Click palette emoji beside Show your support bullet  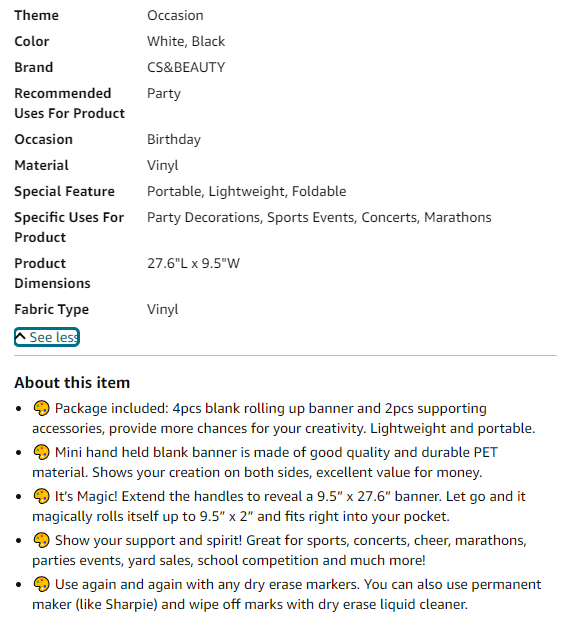pos(41,540)
